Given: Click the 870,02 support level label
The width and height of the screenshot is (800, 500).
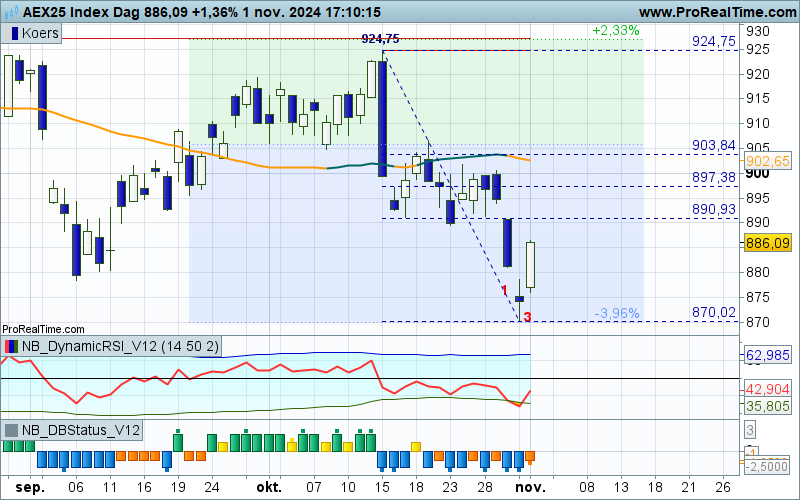Looking at the screenshot, I should 714,313.
